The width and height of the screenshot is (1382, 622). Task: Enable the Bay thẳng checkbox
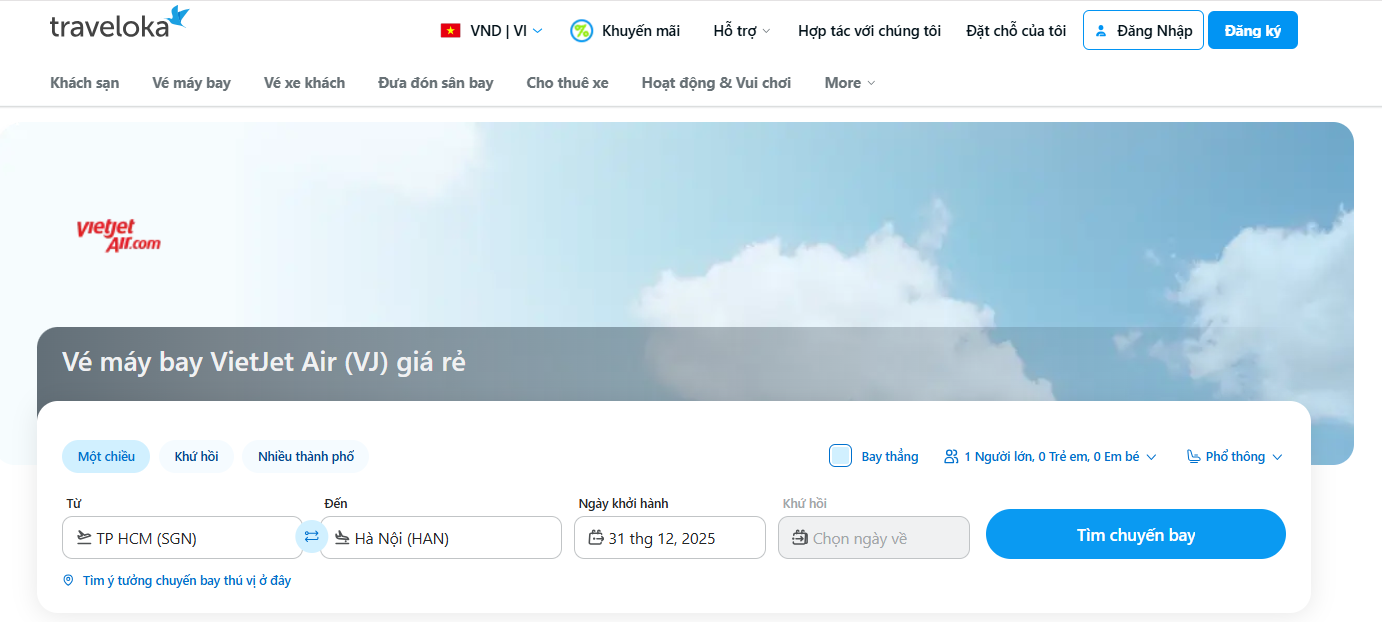[840, 456]
